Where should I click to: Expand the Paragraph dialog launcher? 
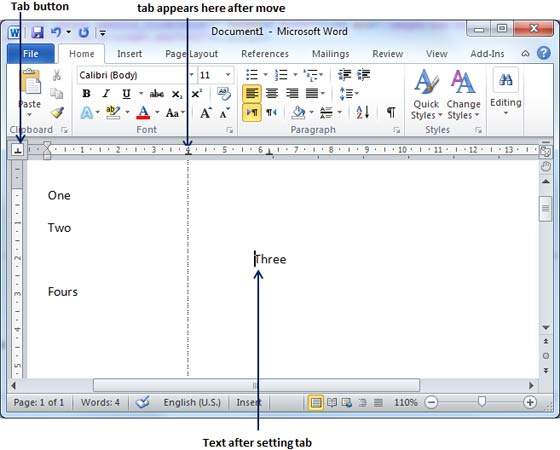point(396,130)
